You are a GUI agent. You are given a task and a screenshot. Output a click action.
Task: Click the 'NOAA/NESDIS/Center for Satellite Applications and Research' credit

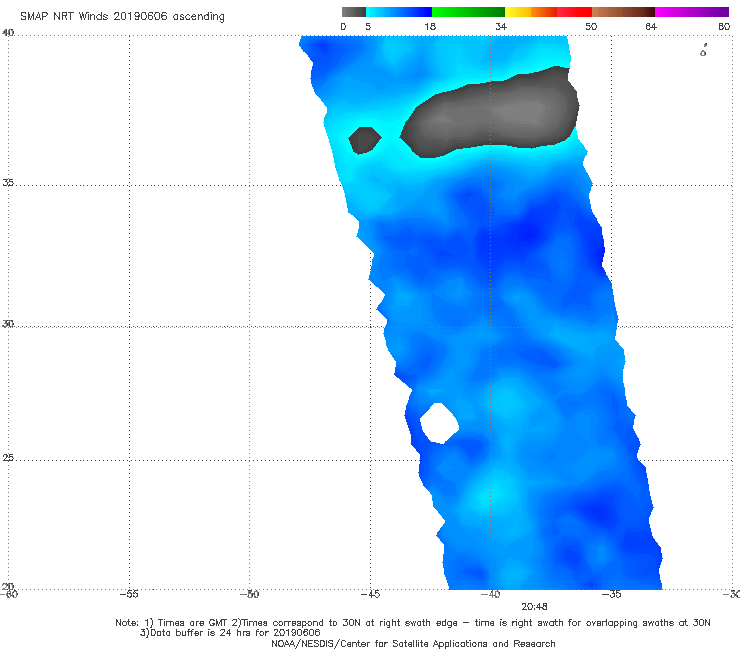click(x=413, y=644)
